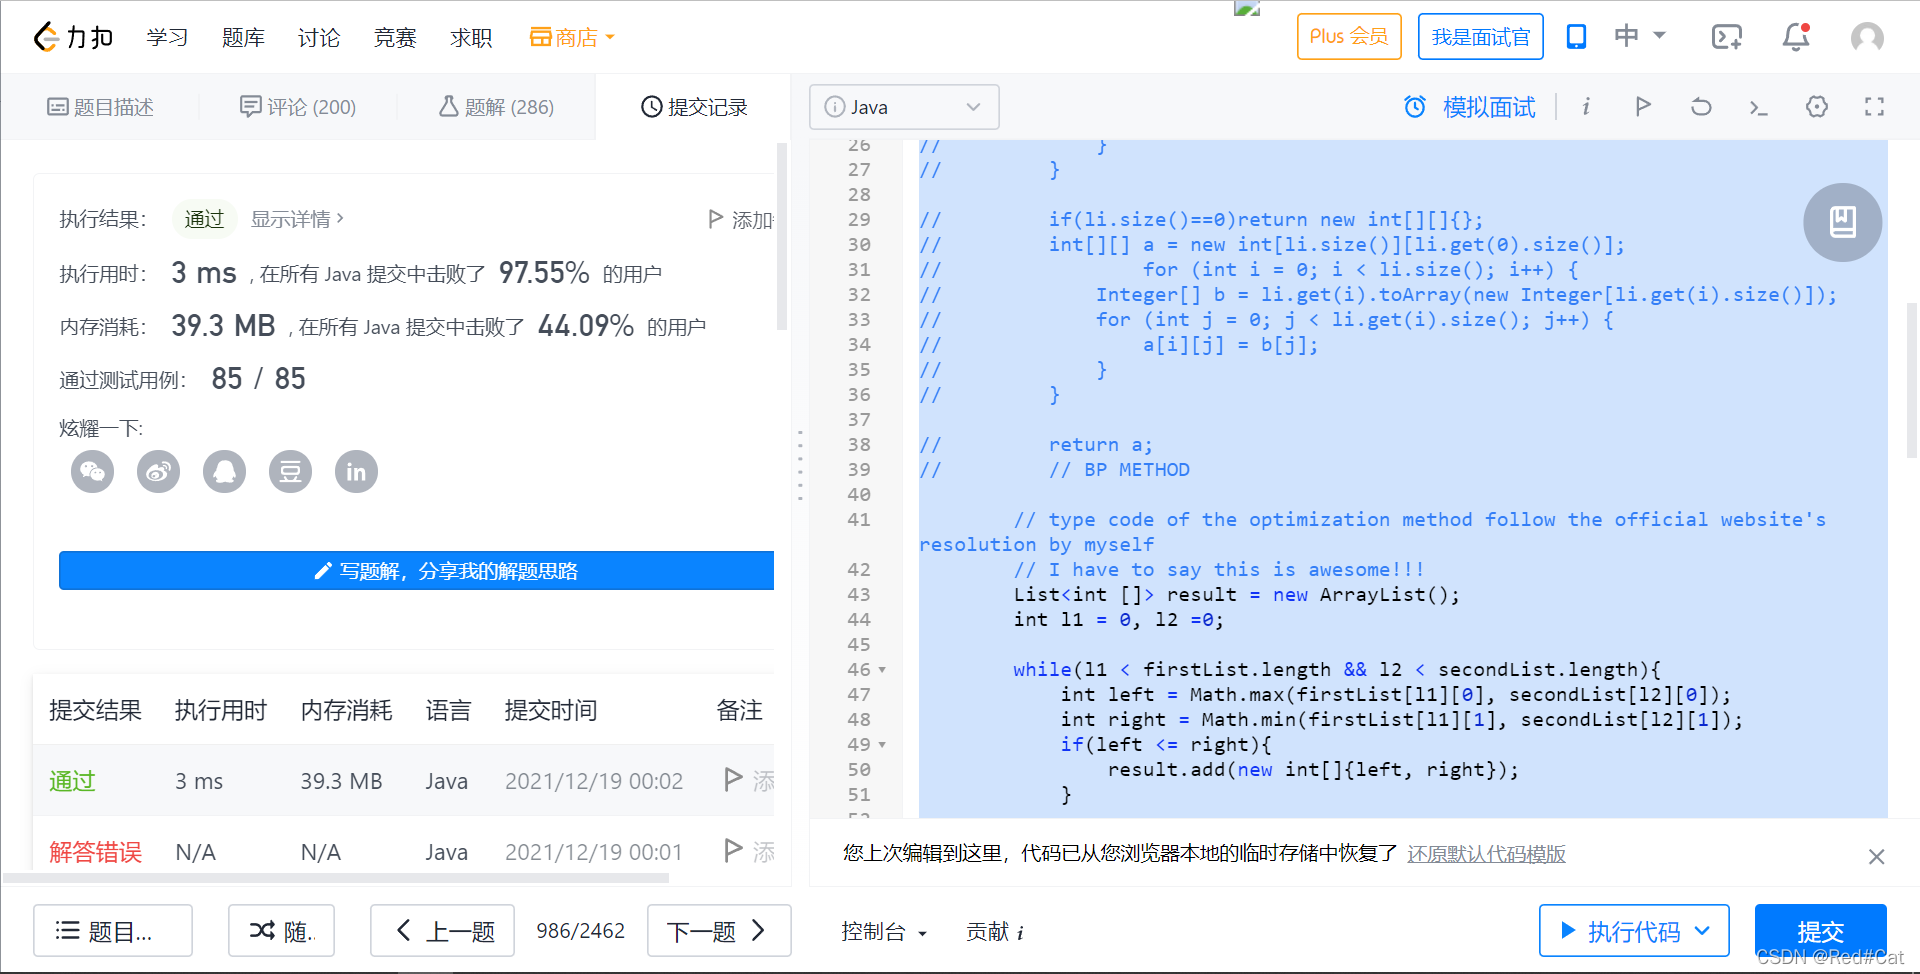Share result to WeChat
1920x974 pixels.
coord(93,471)
